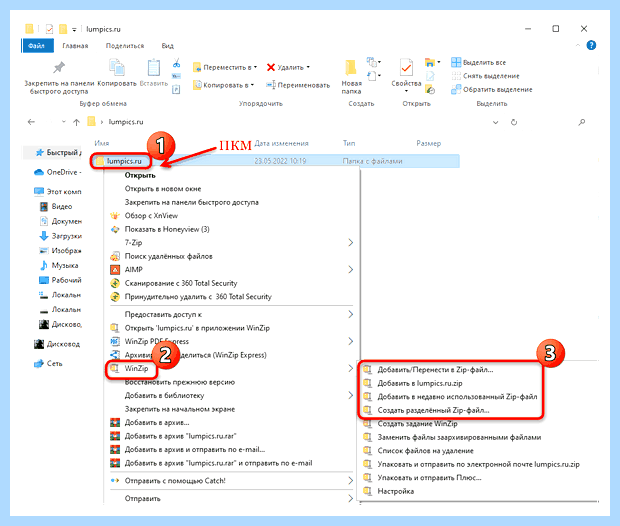Switch to the Главная tab
This screenshot has height=526, width=620.
75,46
